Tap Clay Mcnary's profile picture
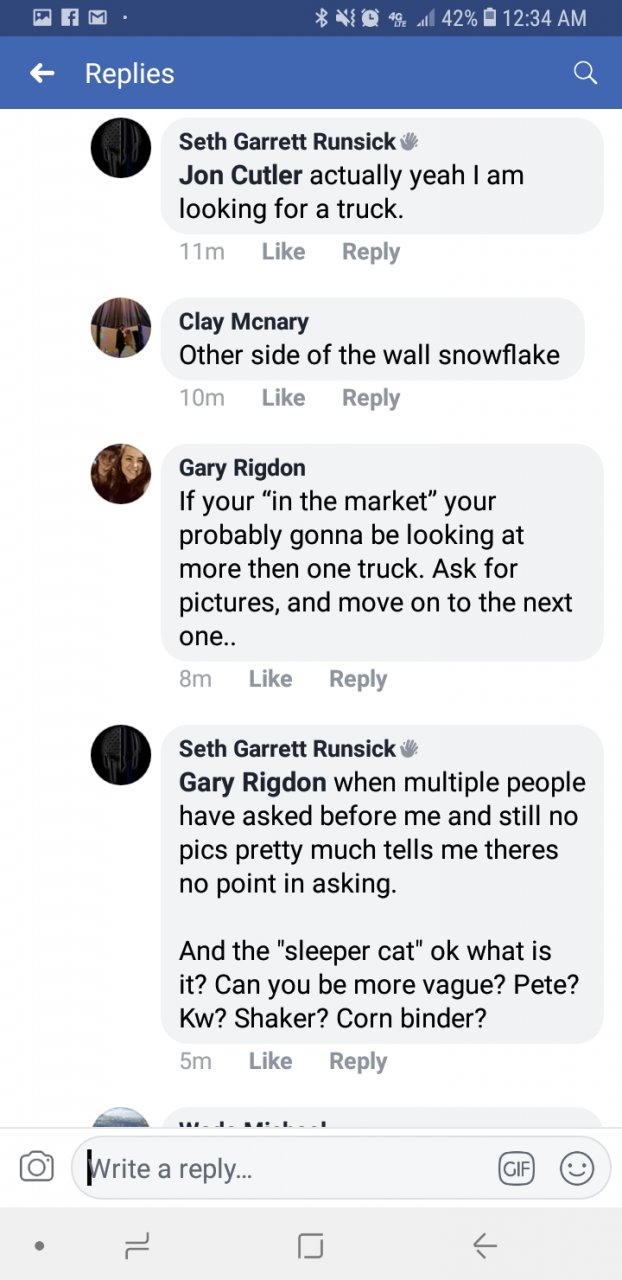This screenshot has width=622, height=1280. (x=121, y=328)
